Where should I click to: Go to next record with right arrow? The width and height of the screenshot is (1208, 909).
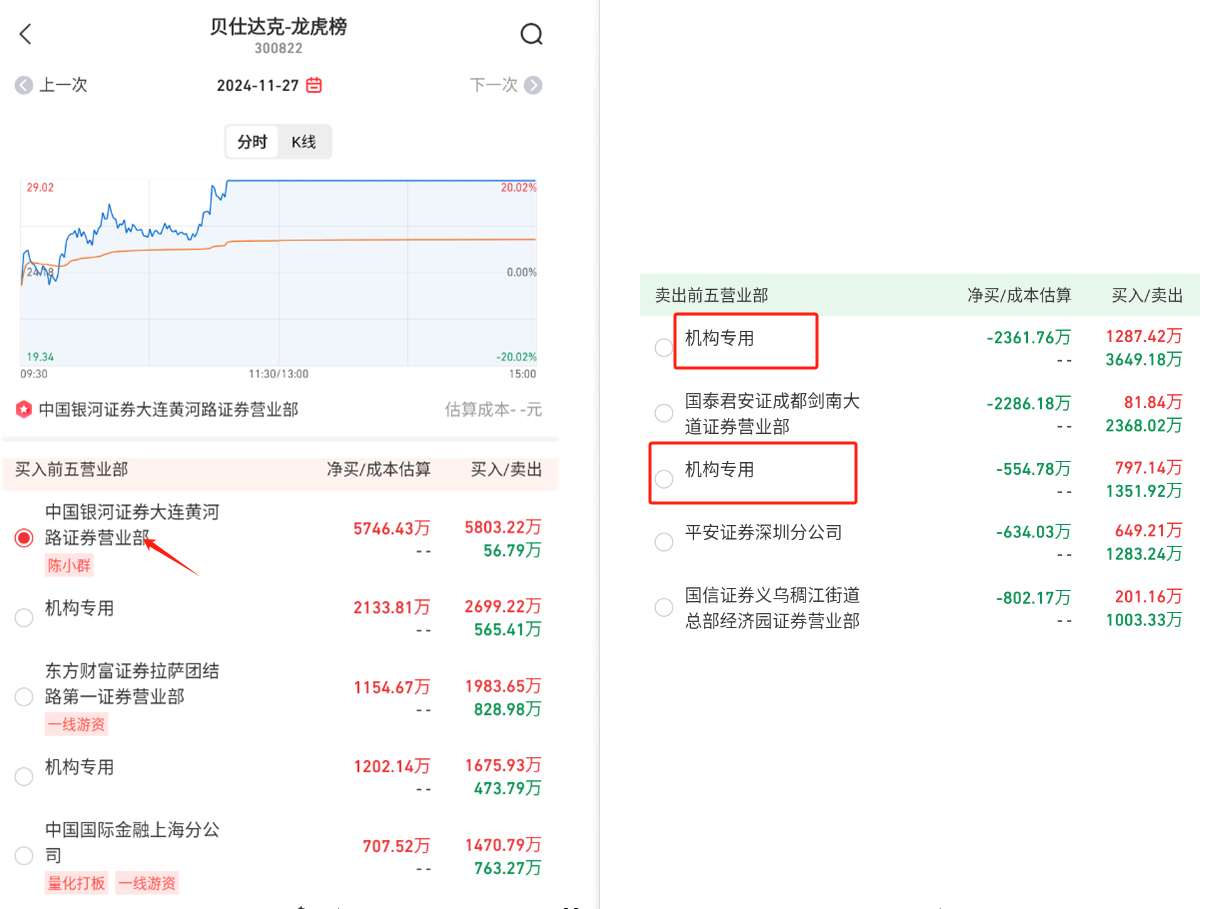click(x=533, y=85)
